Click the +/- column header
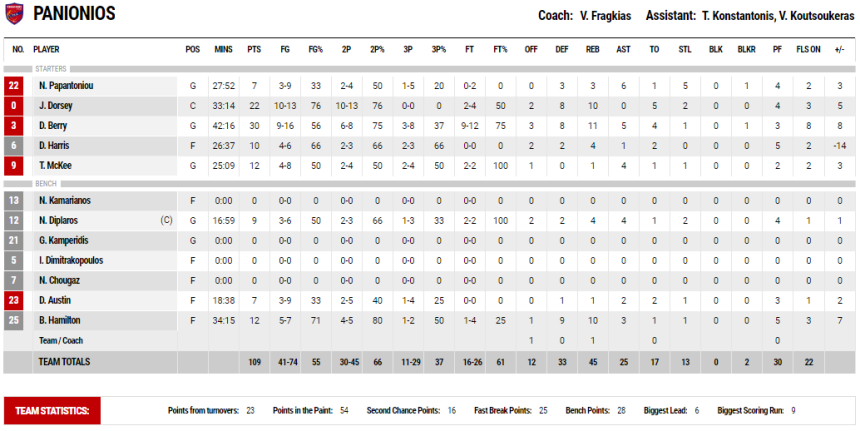Image resolution: width=860 pixels, height=431 pixels. coord(839,49)
